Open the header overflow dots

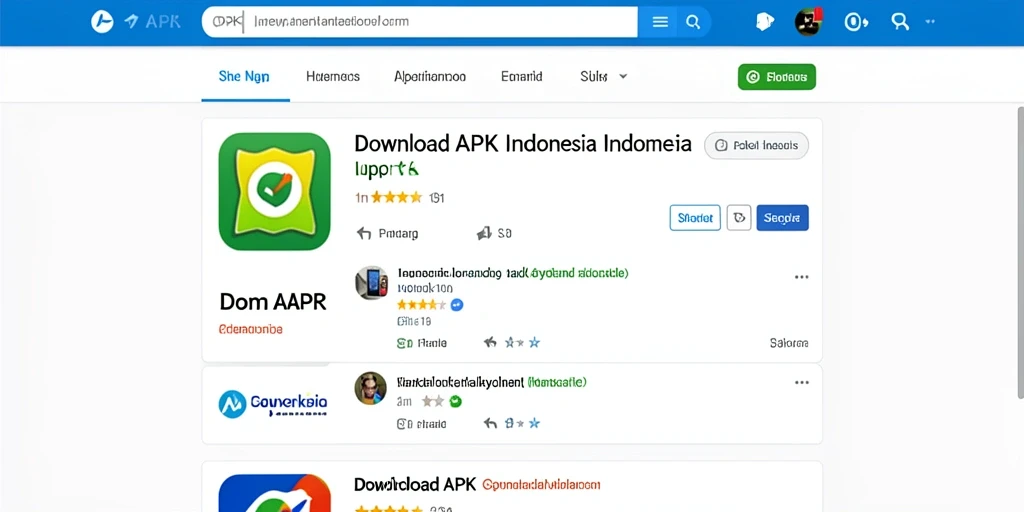click(x=931, y=22)
